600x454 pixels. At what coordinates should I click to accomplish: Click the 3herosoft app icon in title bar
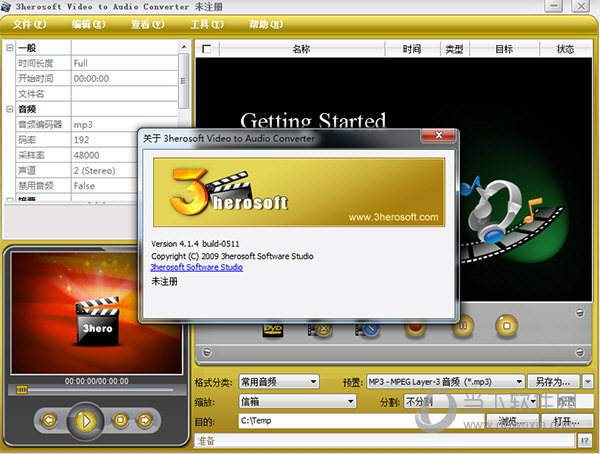[x=6, y=7]
